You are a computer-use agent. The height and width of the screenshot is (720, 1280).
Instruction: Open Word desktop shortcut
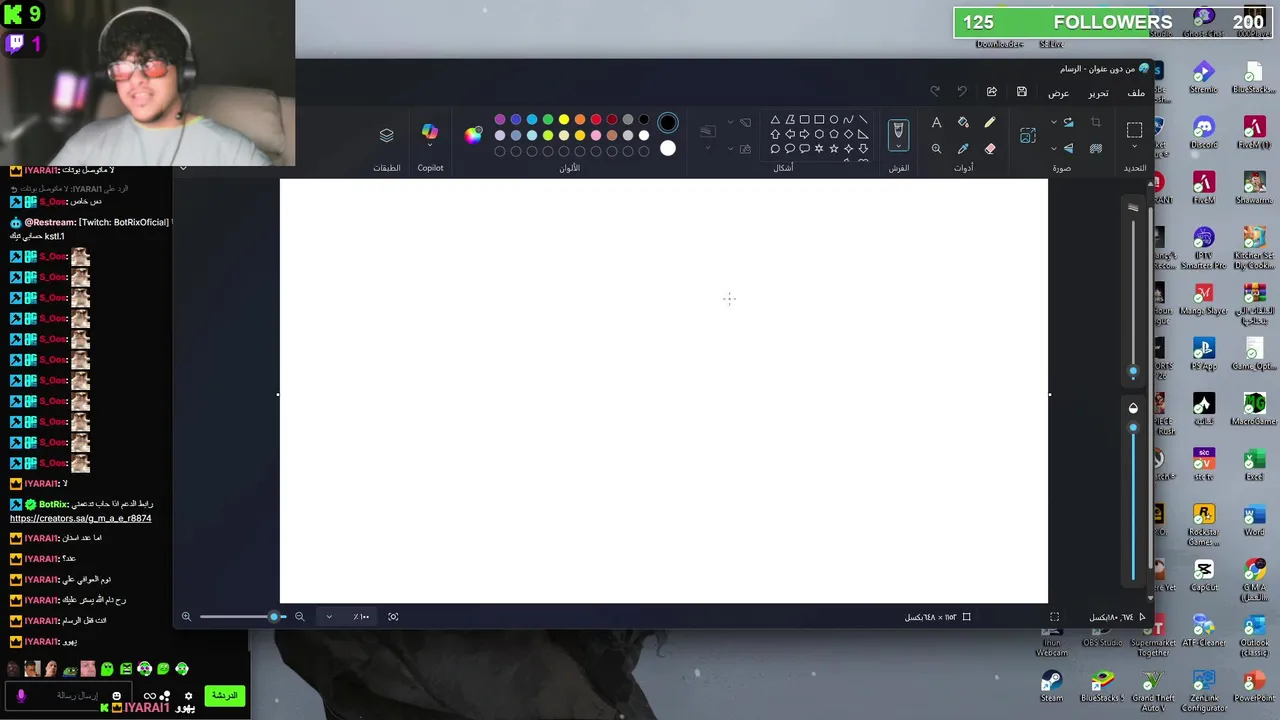pyautogui.click(x=1254, y=519)
